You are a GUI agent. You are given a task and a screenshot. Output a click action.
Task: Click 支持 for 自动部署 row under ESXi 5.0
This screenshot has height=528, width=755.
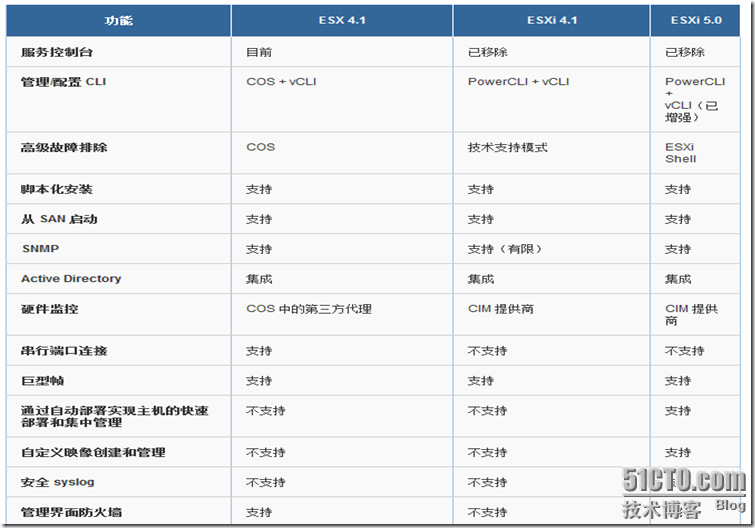[x=678, y=411]
